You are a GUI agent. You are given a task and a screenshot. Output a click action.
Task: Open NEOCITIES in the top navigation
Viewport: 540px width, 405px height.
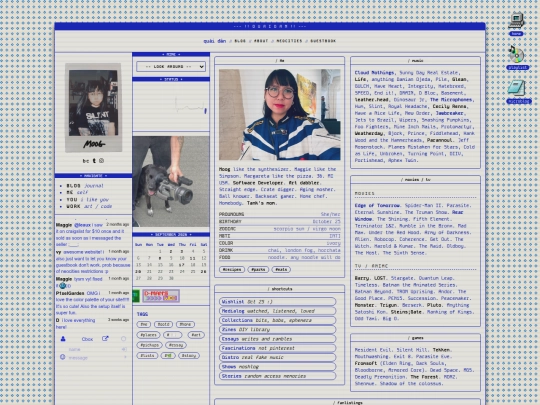(x=289, y=41)
